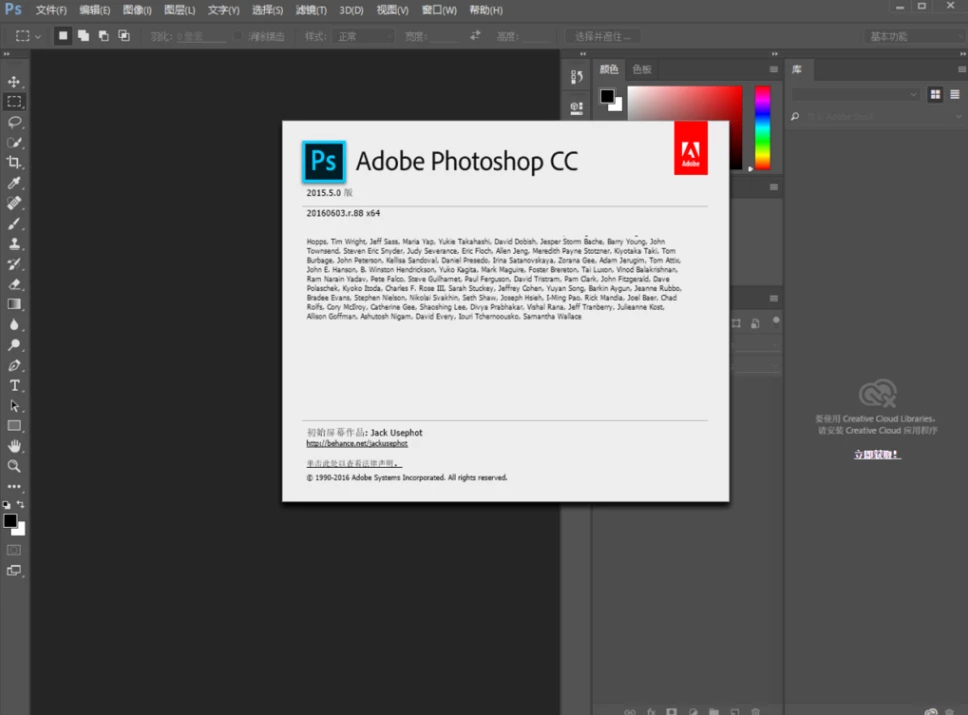Toggle the anti-alias checkbox
Screen dimensions: 968x715
click(x=238, y=36)
